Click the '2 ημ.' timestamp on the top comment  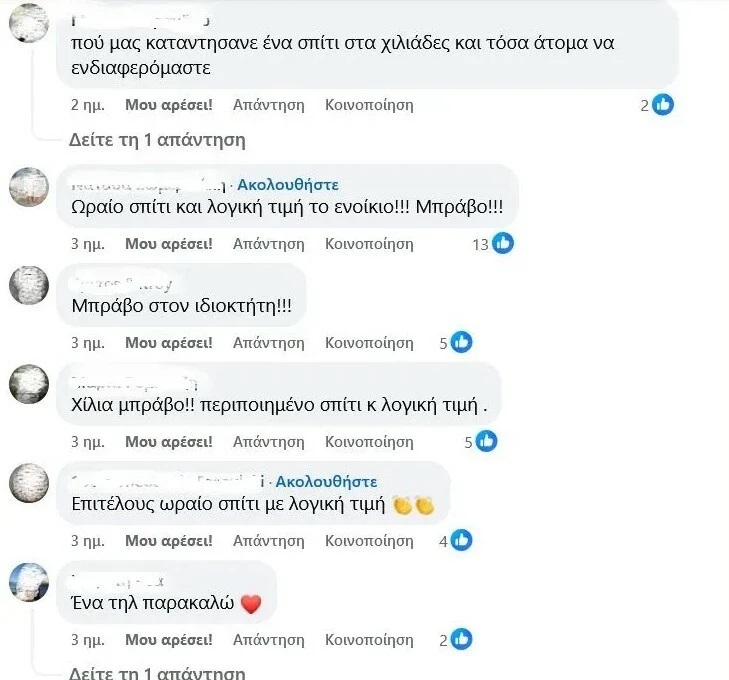coord(88,104)
